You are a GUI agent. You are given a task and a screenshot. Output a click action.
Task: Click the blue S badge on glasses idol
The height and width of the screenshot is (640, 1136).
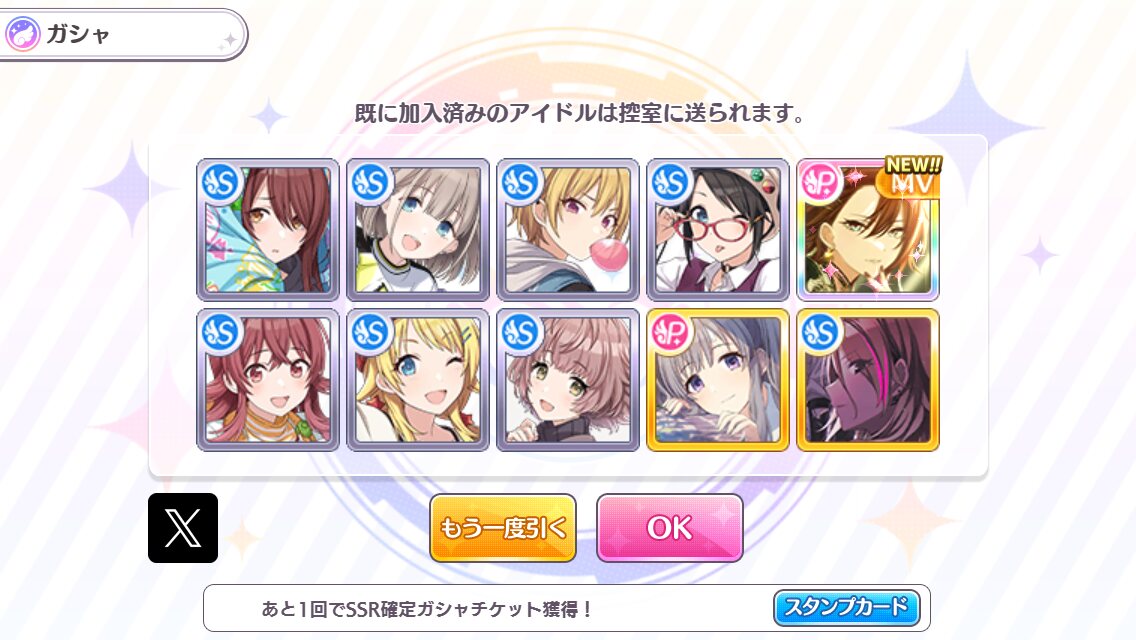coord(670,183)
